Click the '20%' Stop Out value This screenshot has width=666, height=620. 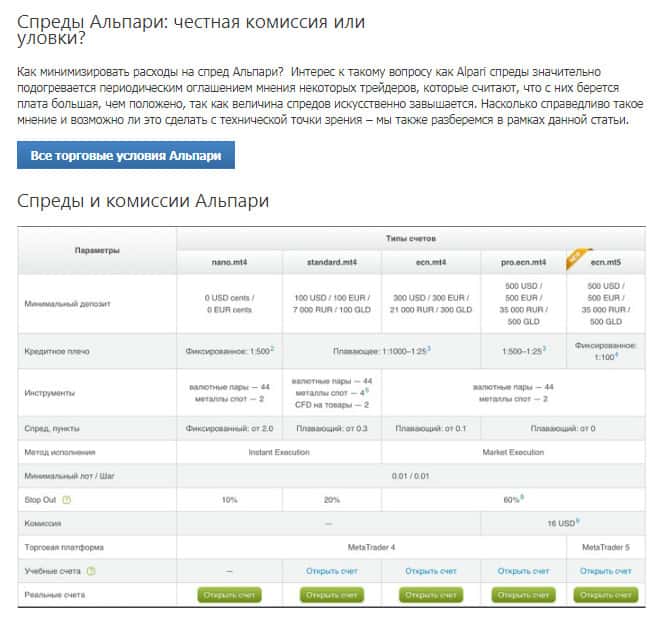coord(332,500)
